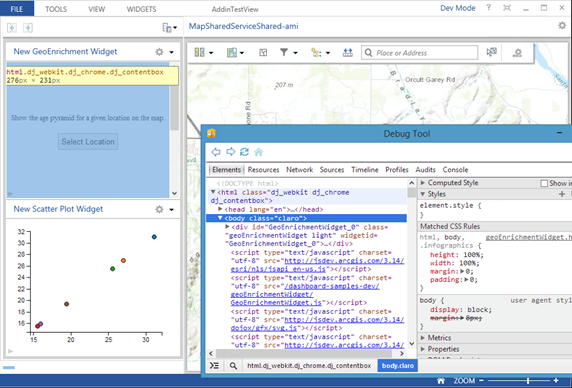Switch to the Network tab

[299, 170]
